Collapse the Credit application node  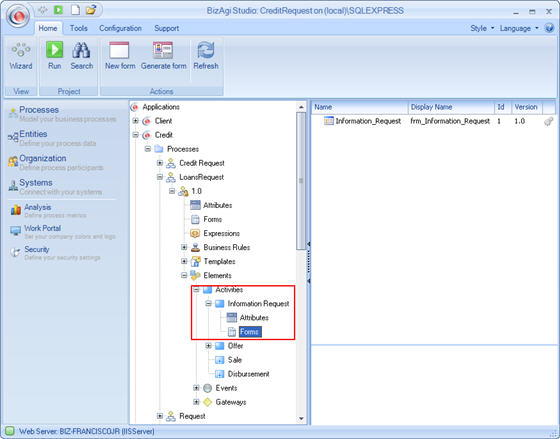click(135, 135)
